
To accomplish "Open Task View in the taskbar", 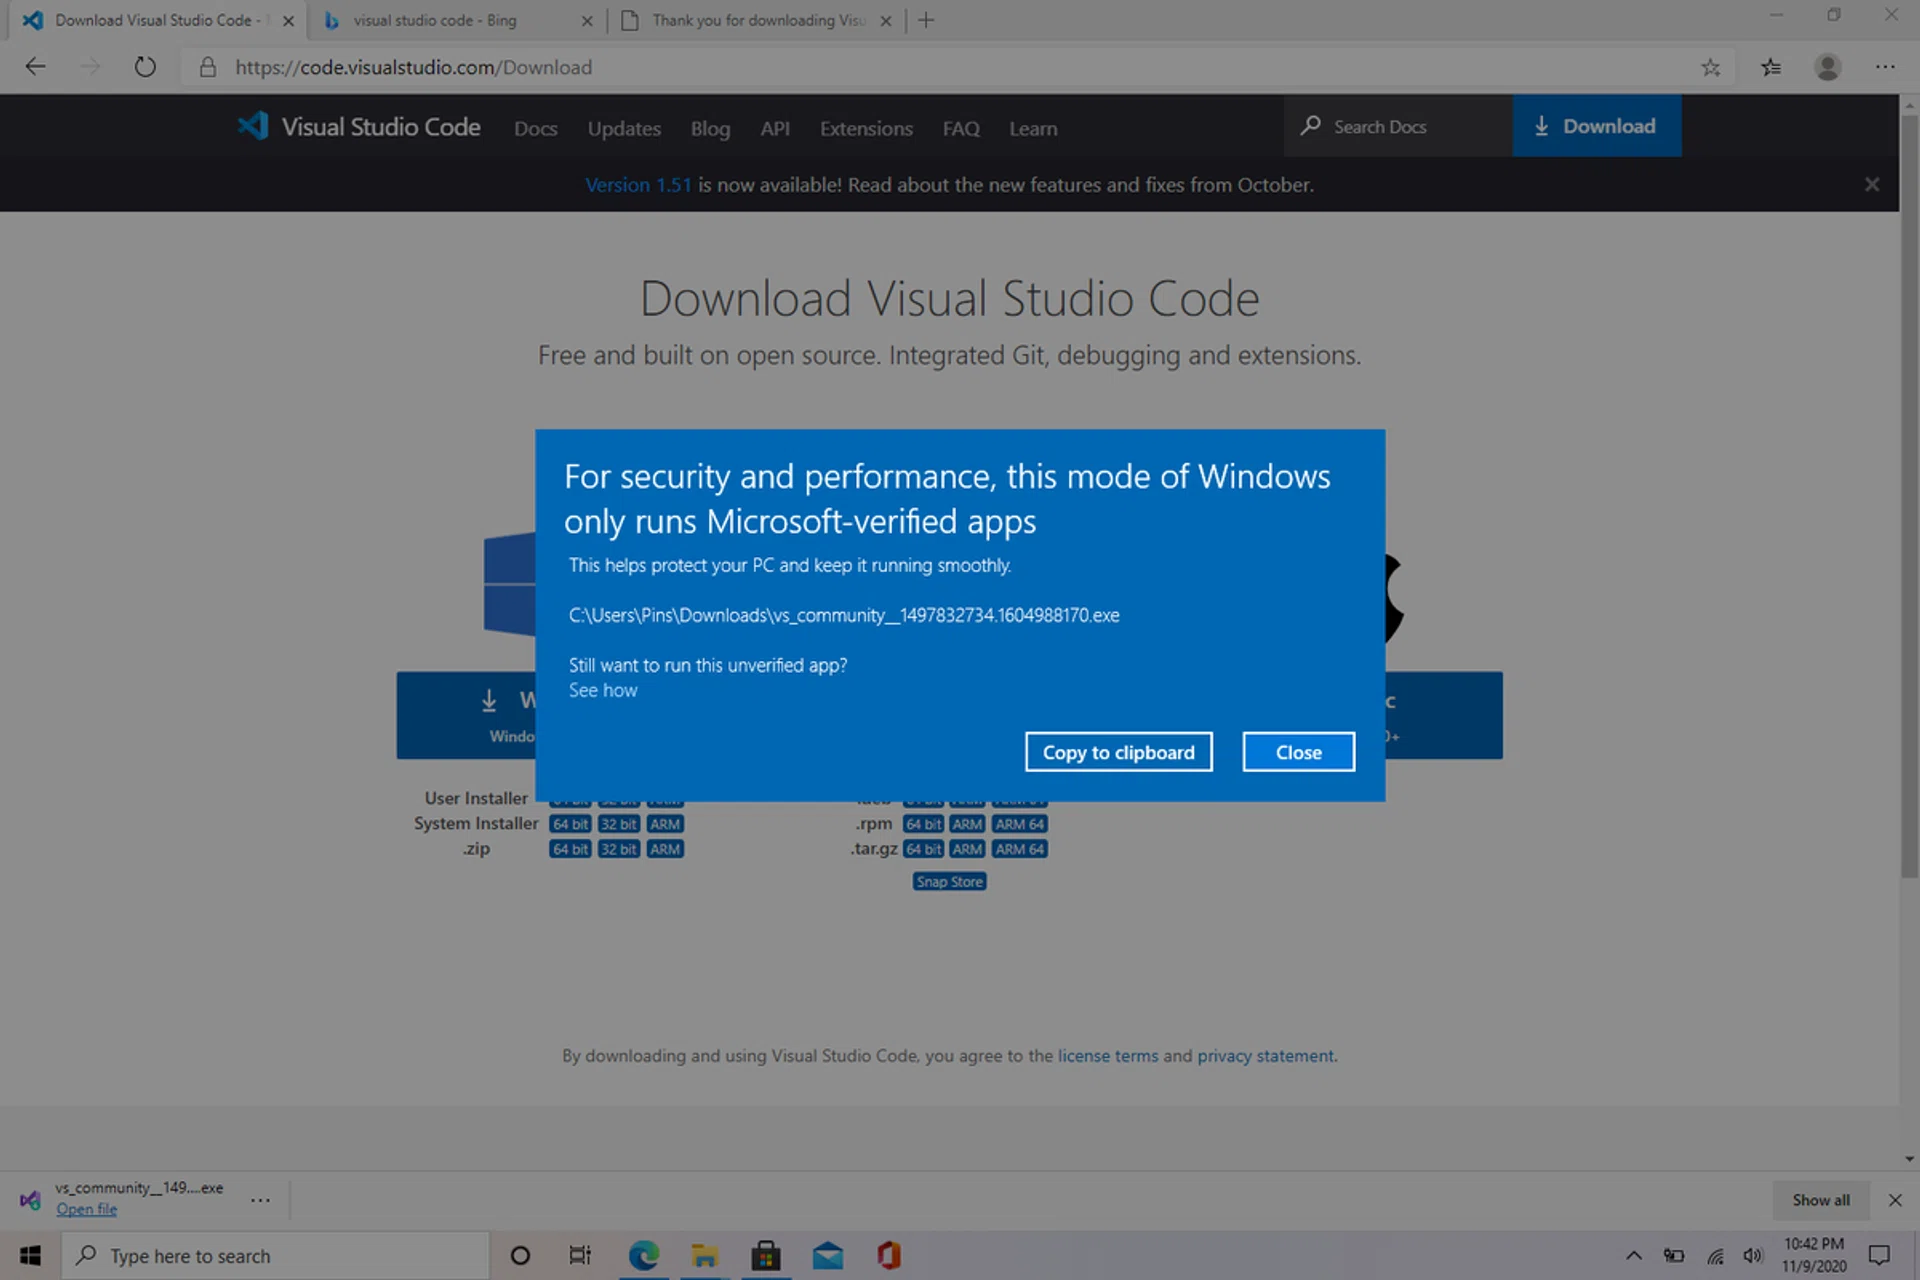I will tap(580, 1255).
